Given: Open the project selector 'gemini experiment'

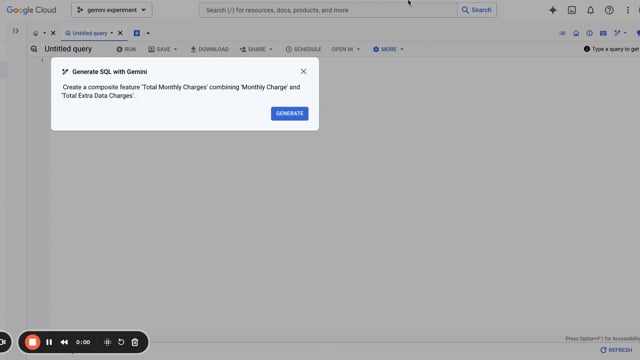Looking at the screenshot, I should pos(111,10).
